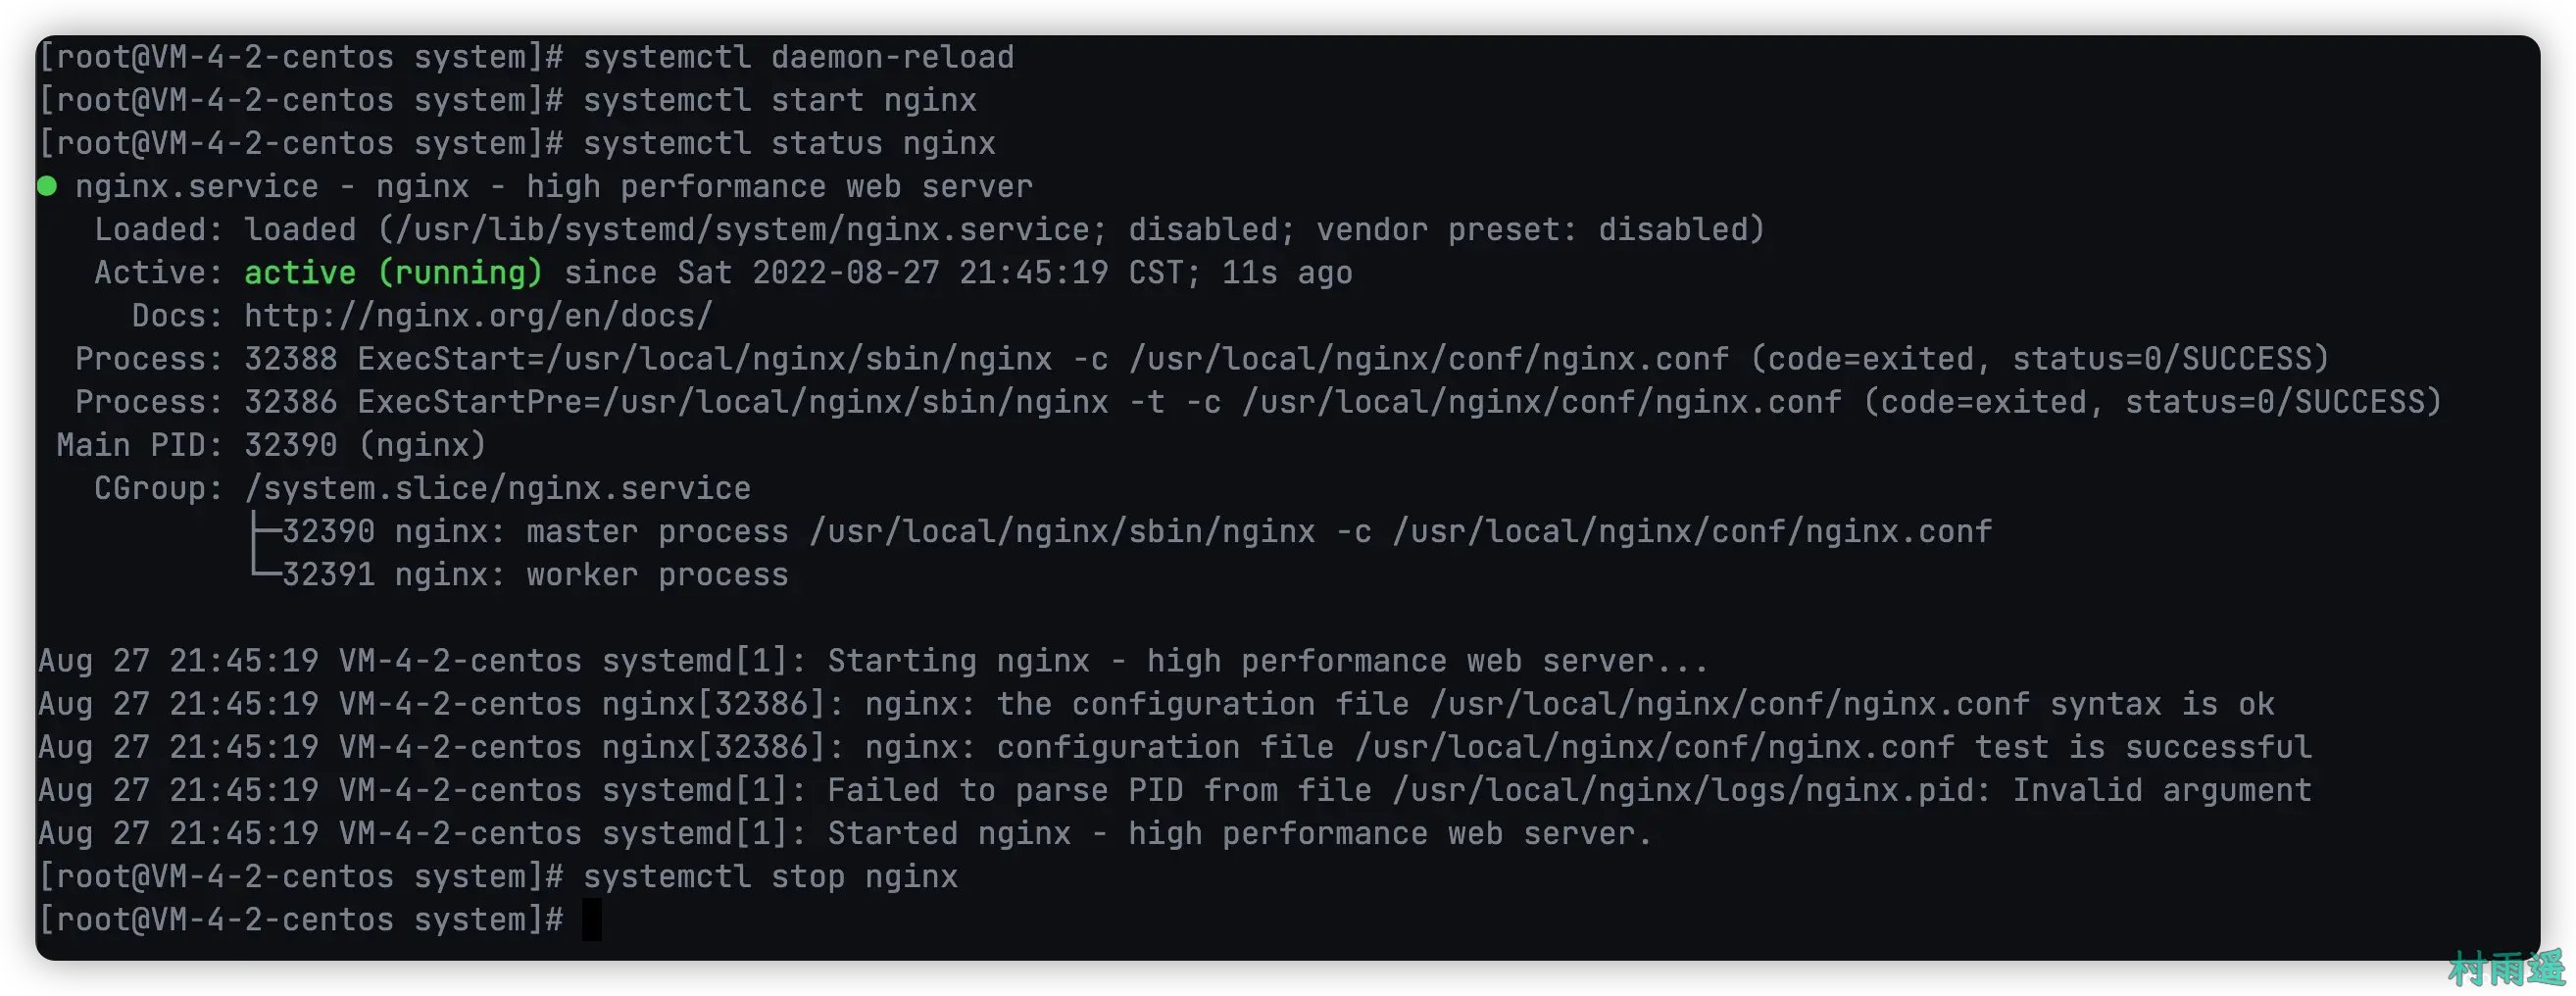The height and width of the screenshot is (996, 2576).
Task: Click the "systemctl start nginx" command
Action: point(779,100)
